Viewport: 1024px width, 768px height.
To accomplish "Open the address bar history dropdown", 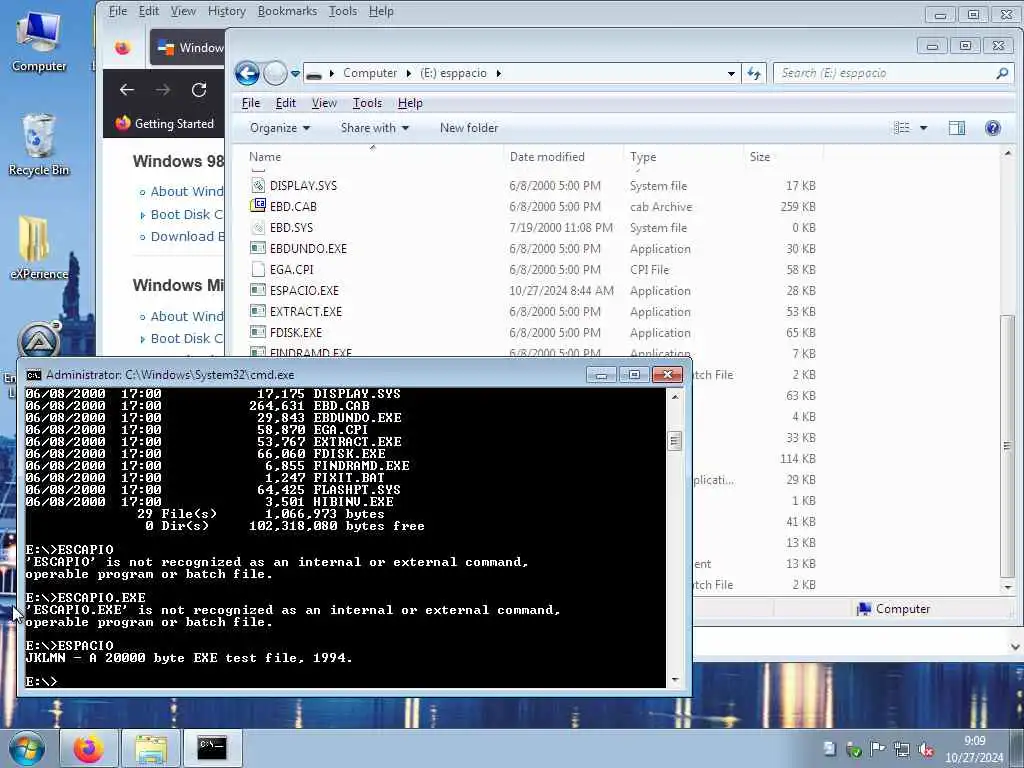I will [x=731, y=74].
